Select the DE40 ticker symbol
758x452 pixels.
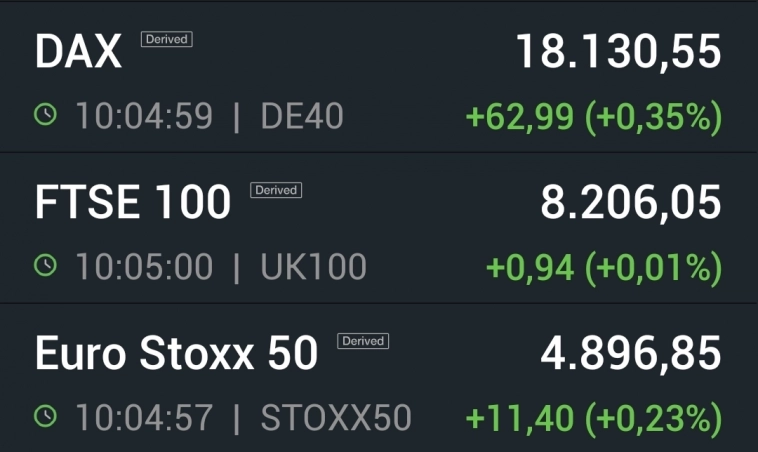301,117
